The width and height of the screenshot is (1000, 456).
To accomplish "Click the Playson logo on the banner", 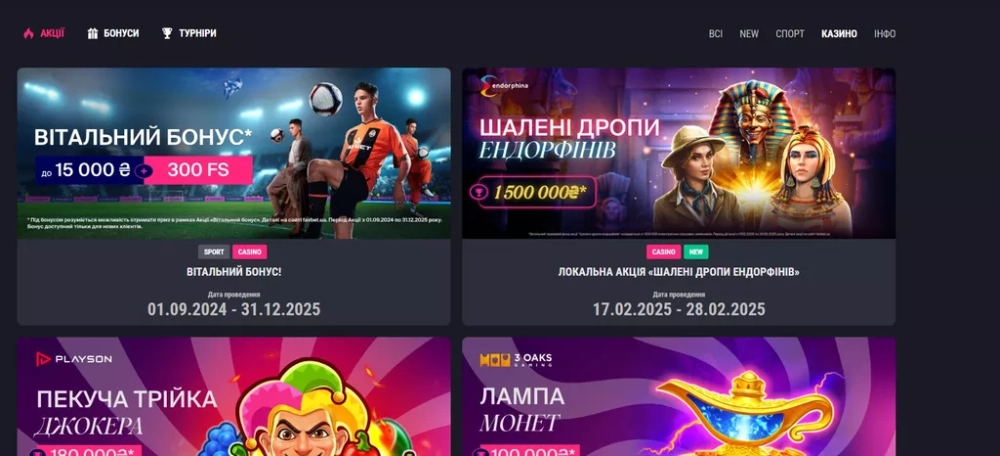I will click(x=74, y=359).
